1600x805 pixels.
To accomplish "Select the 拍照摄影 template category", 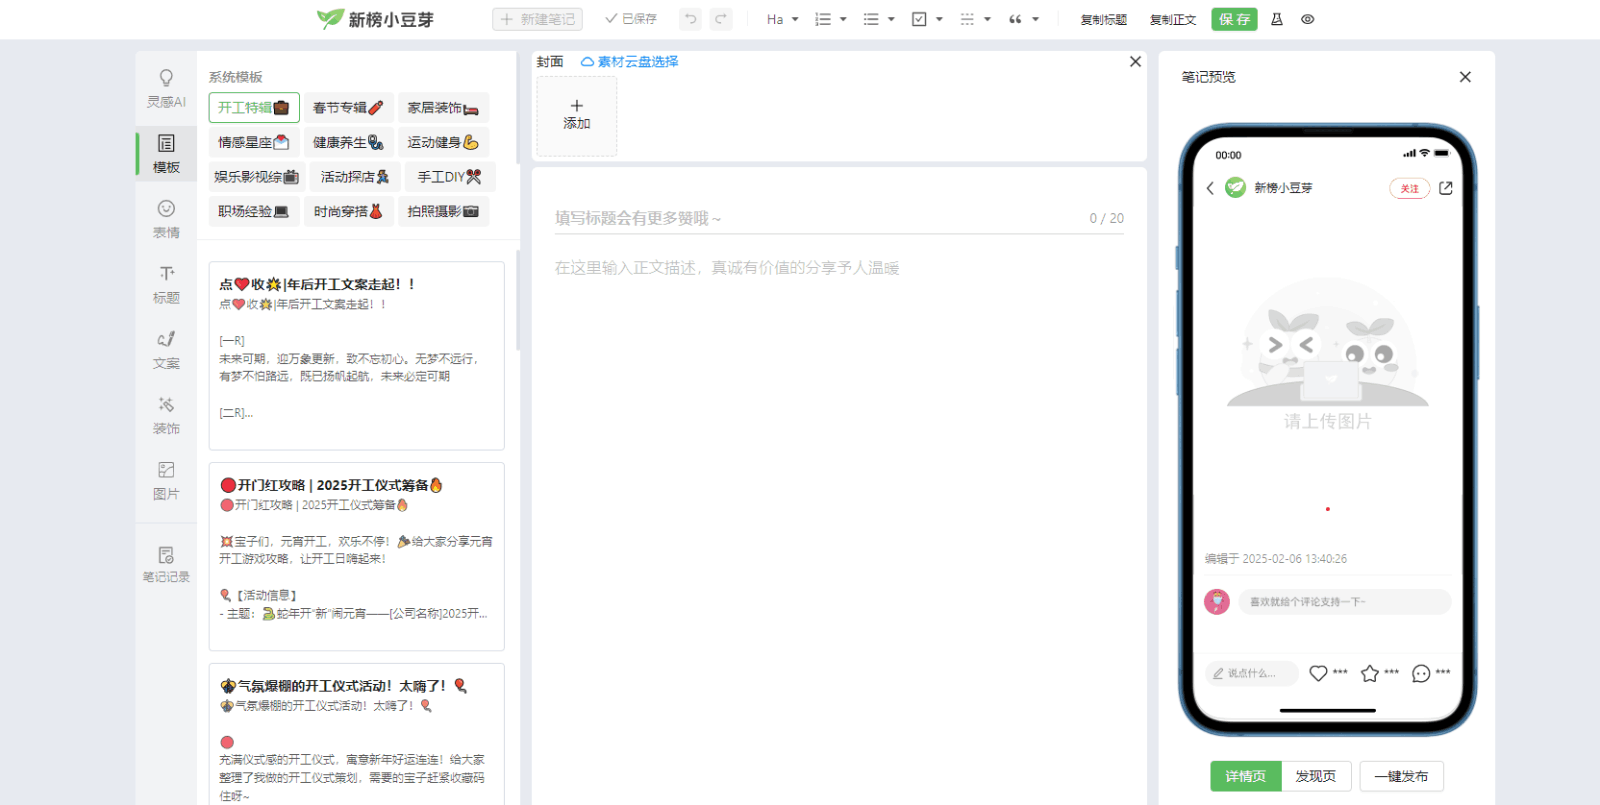I will pos(443,211).
